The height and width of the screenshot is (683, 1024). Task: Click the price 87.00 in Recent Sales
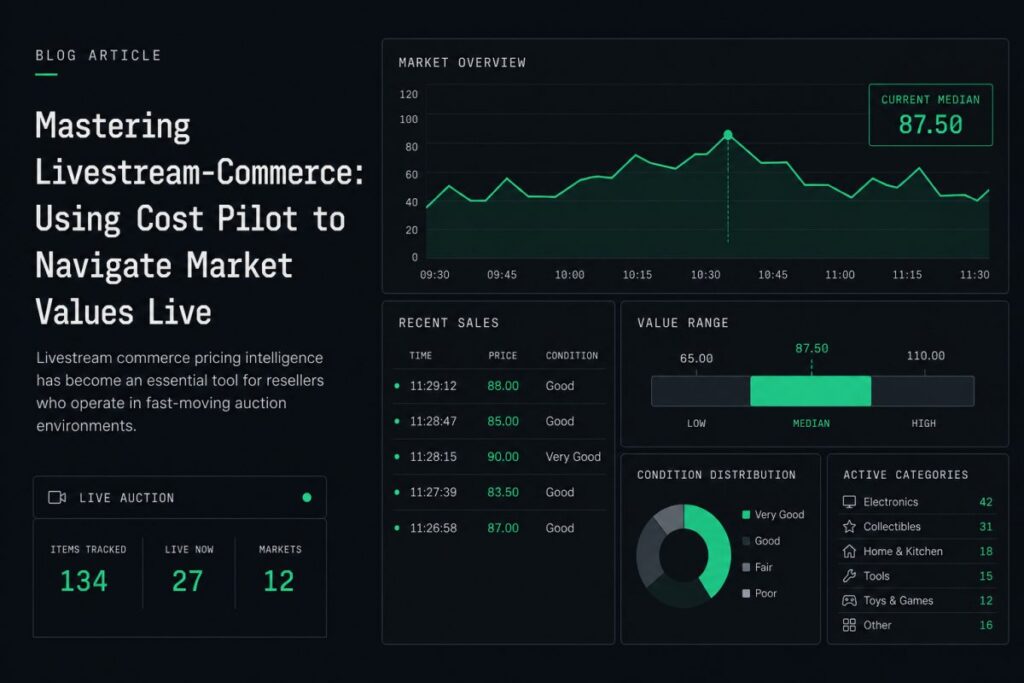click(503, 528)
